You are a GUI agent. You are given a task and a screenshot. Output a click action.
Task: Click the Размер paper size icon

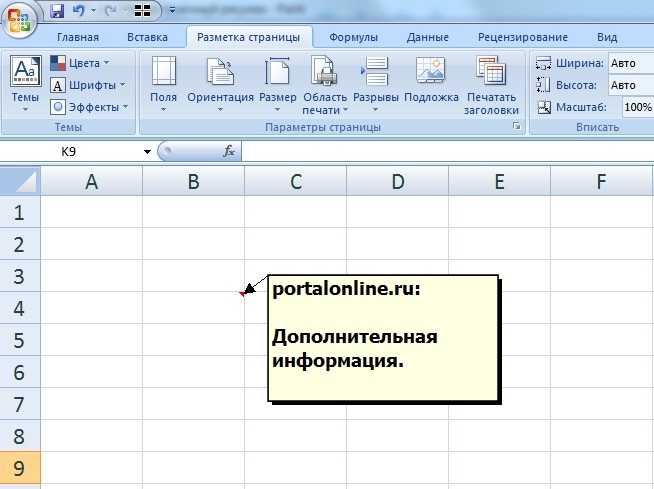click(x=277, y=71)
